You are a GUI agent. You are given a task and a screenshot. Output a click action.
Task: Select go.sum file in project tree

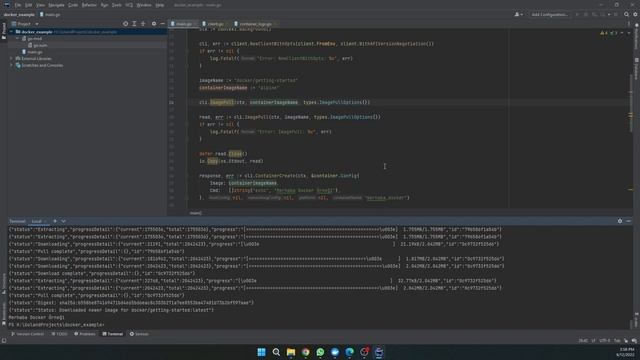[x=38, y=45]
